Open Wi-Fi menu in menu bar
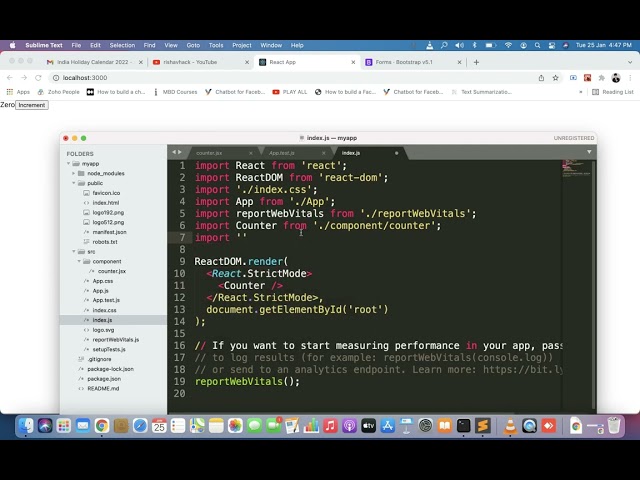640x480 pixels. coord(508,45)
